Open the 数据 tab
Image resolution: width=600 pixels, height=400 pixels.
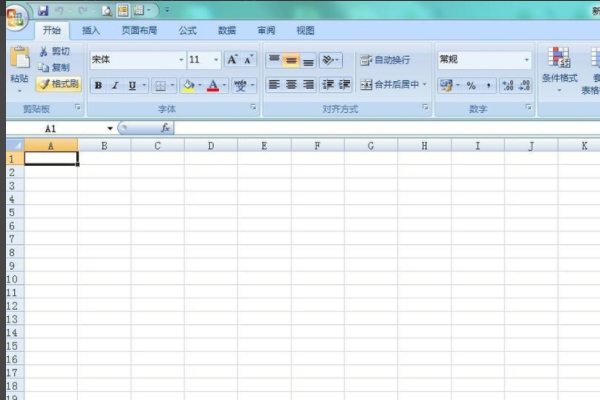tap(227, 30)
